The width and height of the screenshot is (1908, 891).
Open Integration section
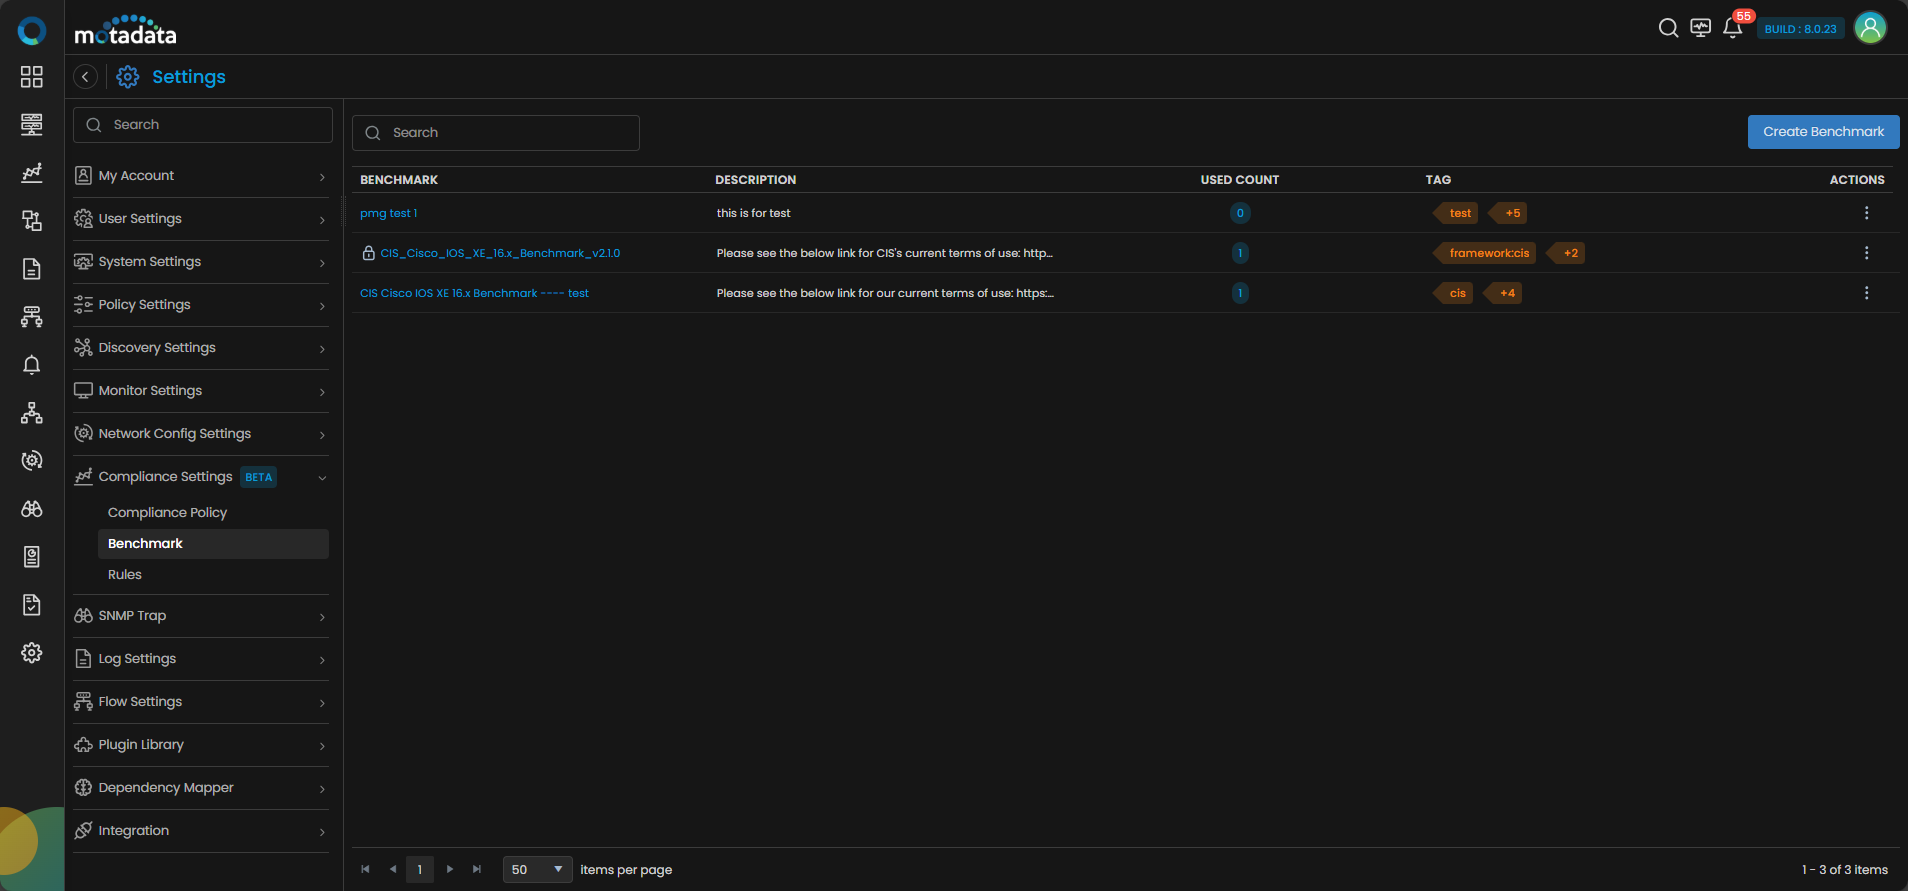coord(201,831)
